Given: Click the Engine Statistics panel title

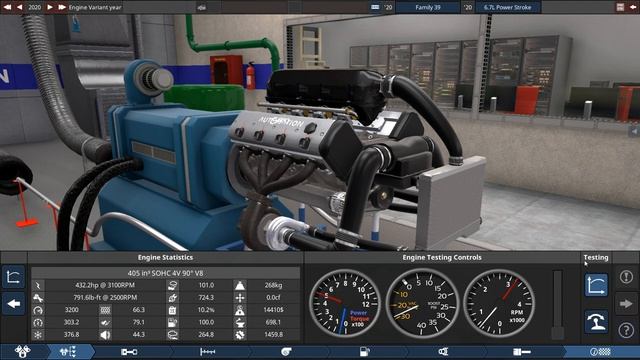Looking at the screenshot, I should click(x=165, y=258).
